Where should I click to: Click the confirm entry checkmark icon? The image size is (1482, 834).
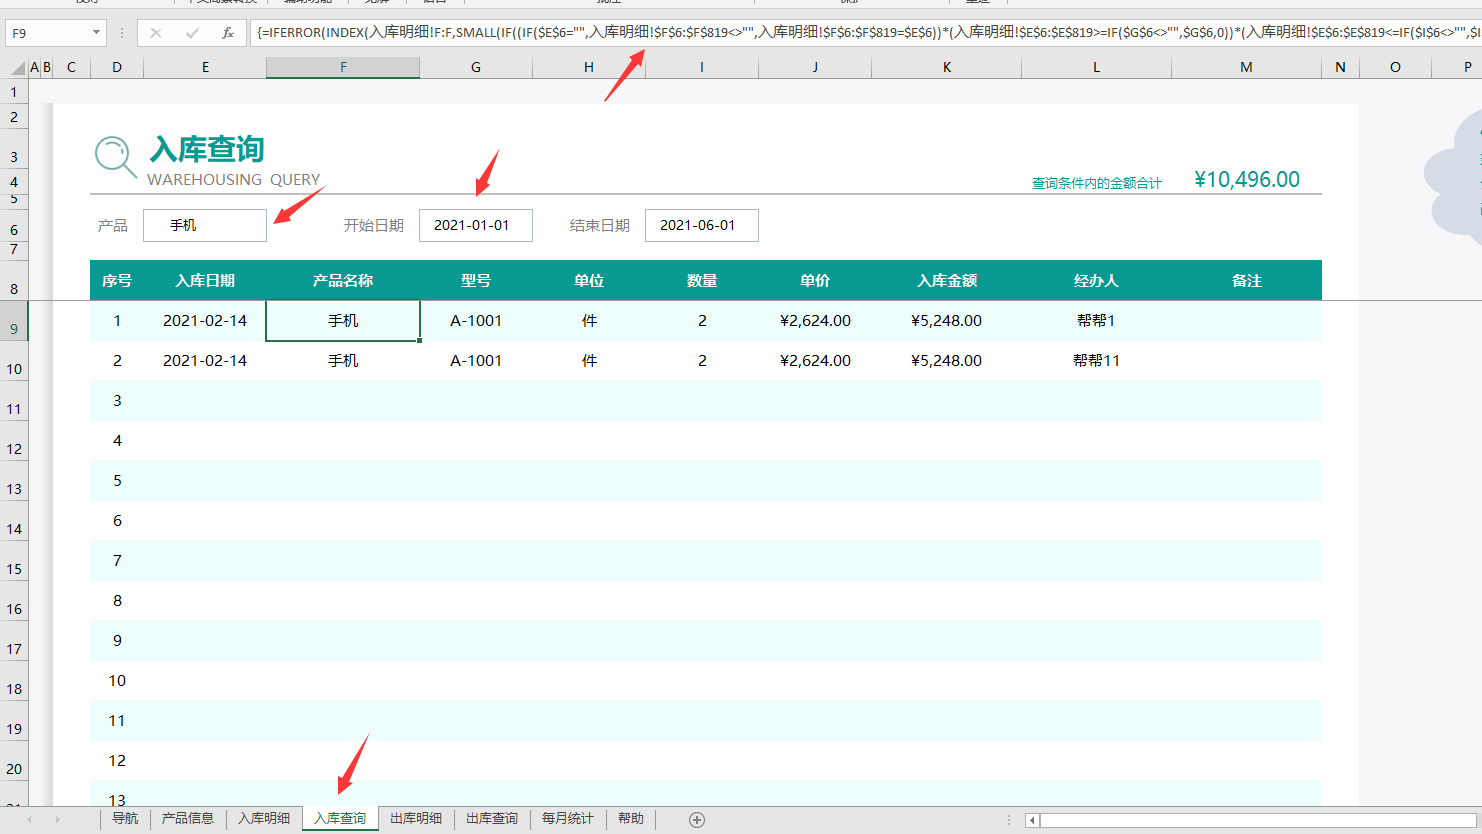click(x=191, y=33)
